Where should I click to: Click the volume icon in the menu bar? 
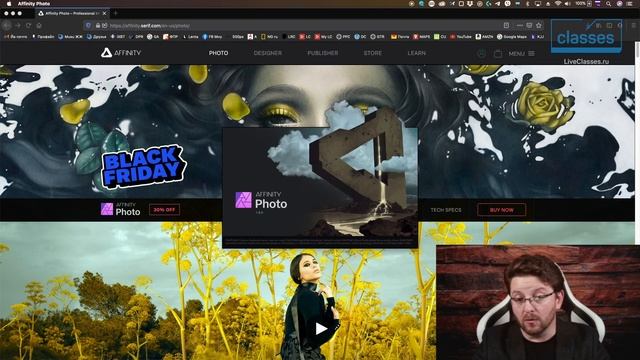pyautogui.click(x=567, y=4)
